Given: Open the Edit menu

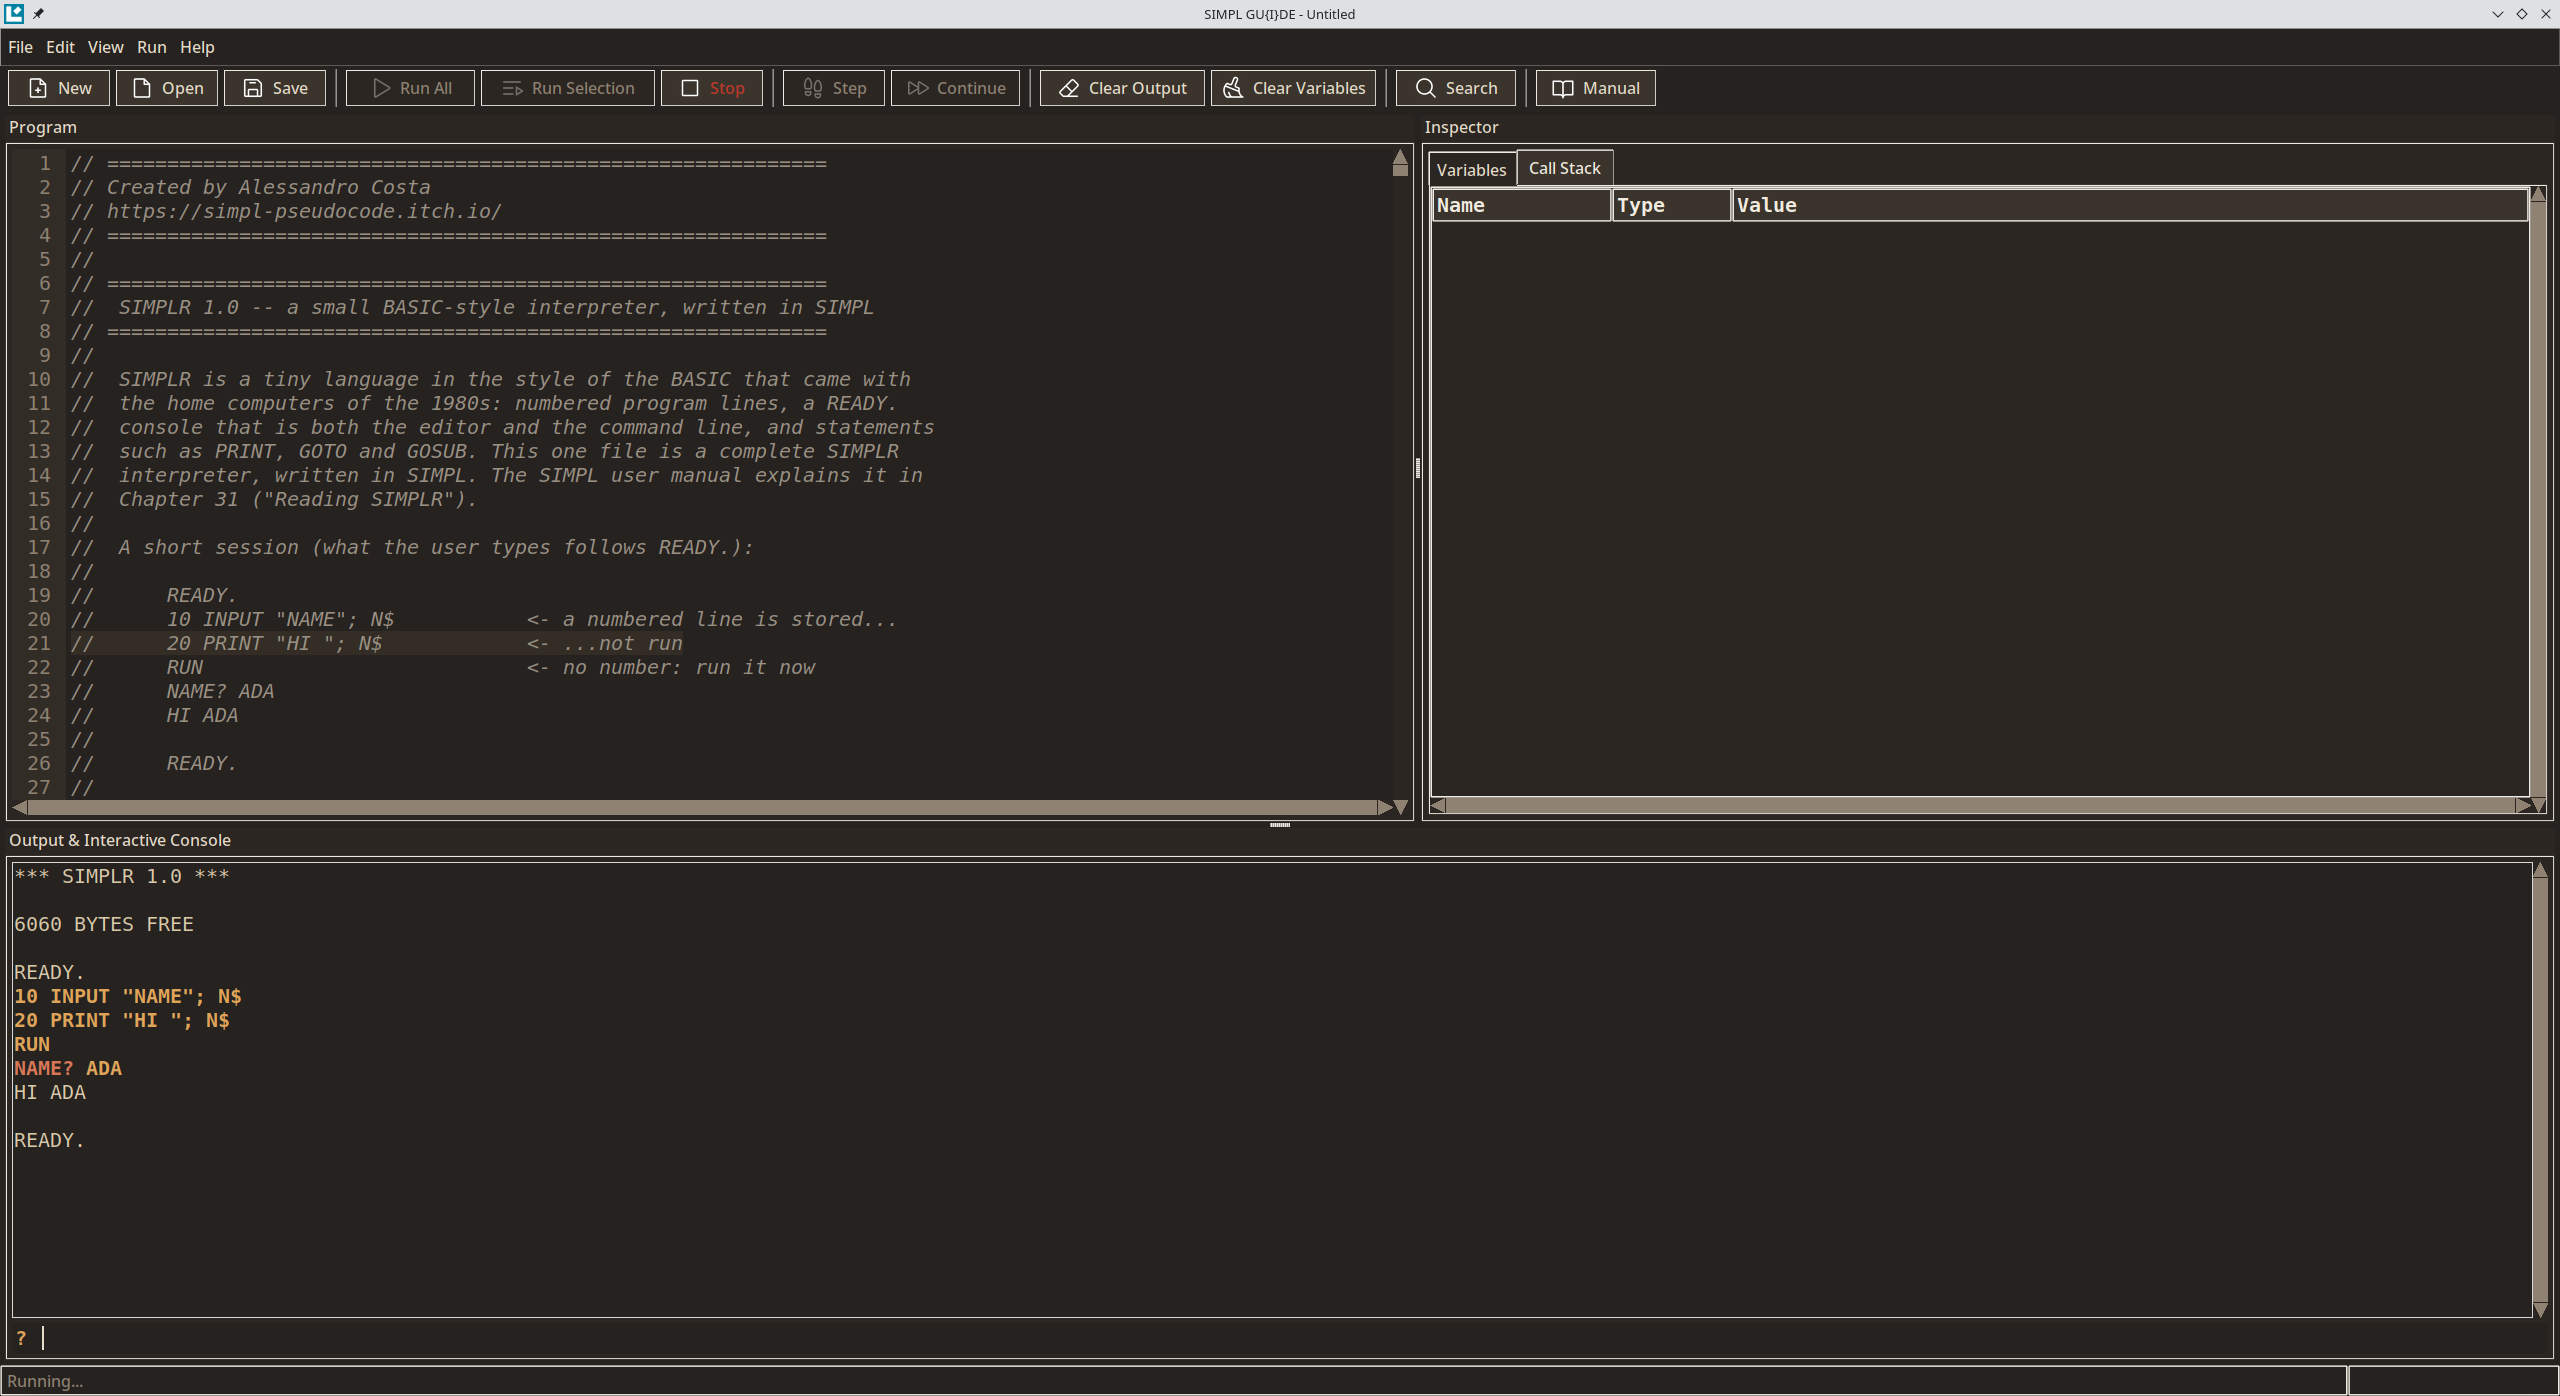Looking at the screenshot, I should [x=60, y=47].
